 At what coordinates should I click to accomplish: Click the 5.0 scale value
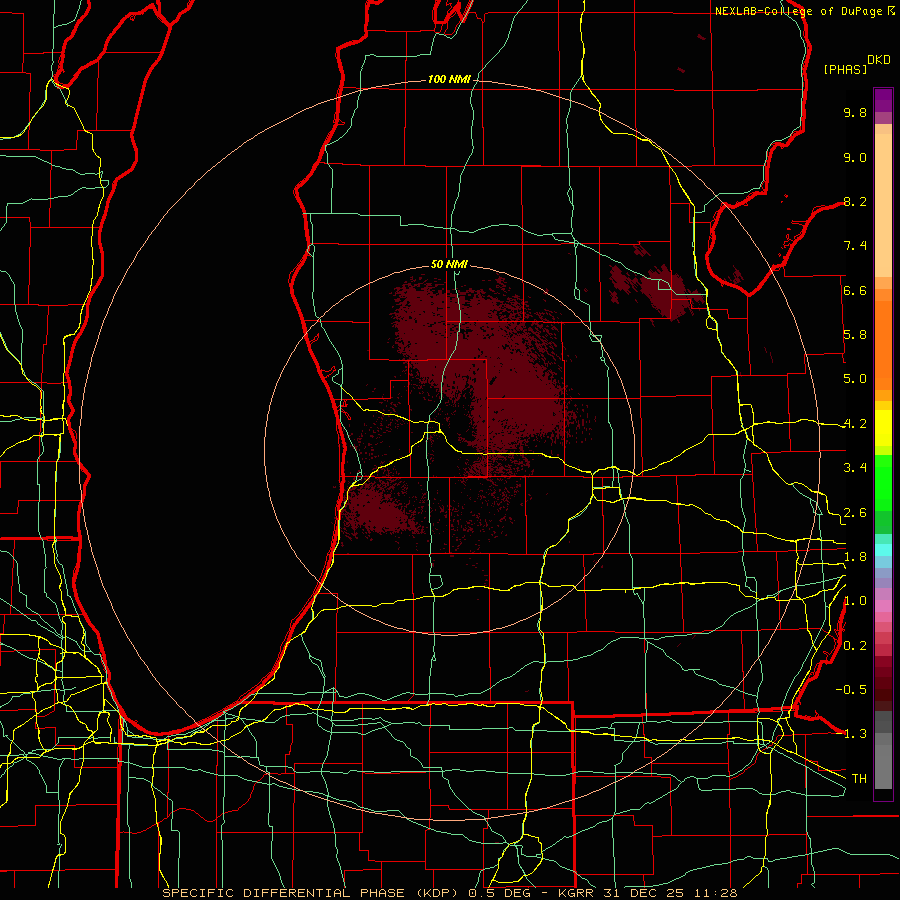click(855, 379)
